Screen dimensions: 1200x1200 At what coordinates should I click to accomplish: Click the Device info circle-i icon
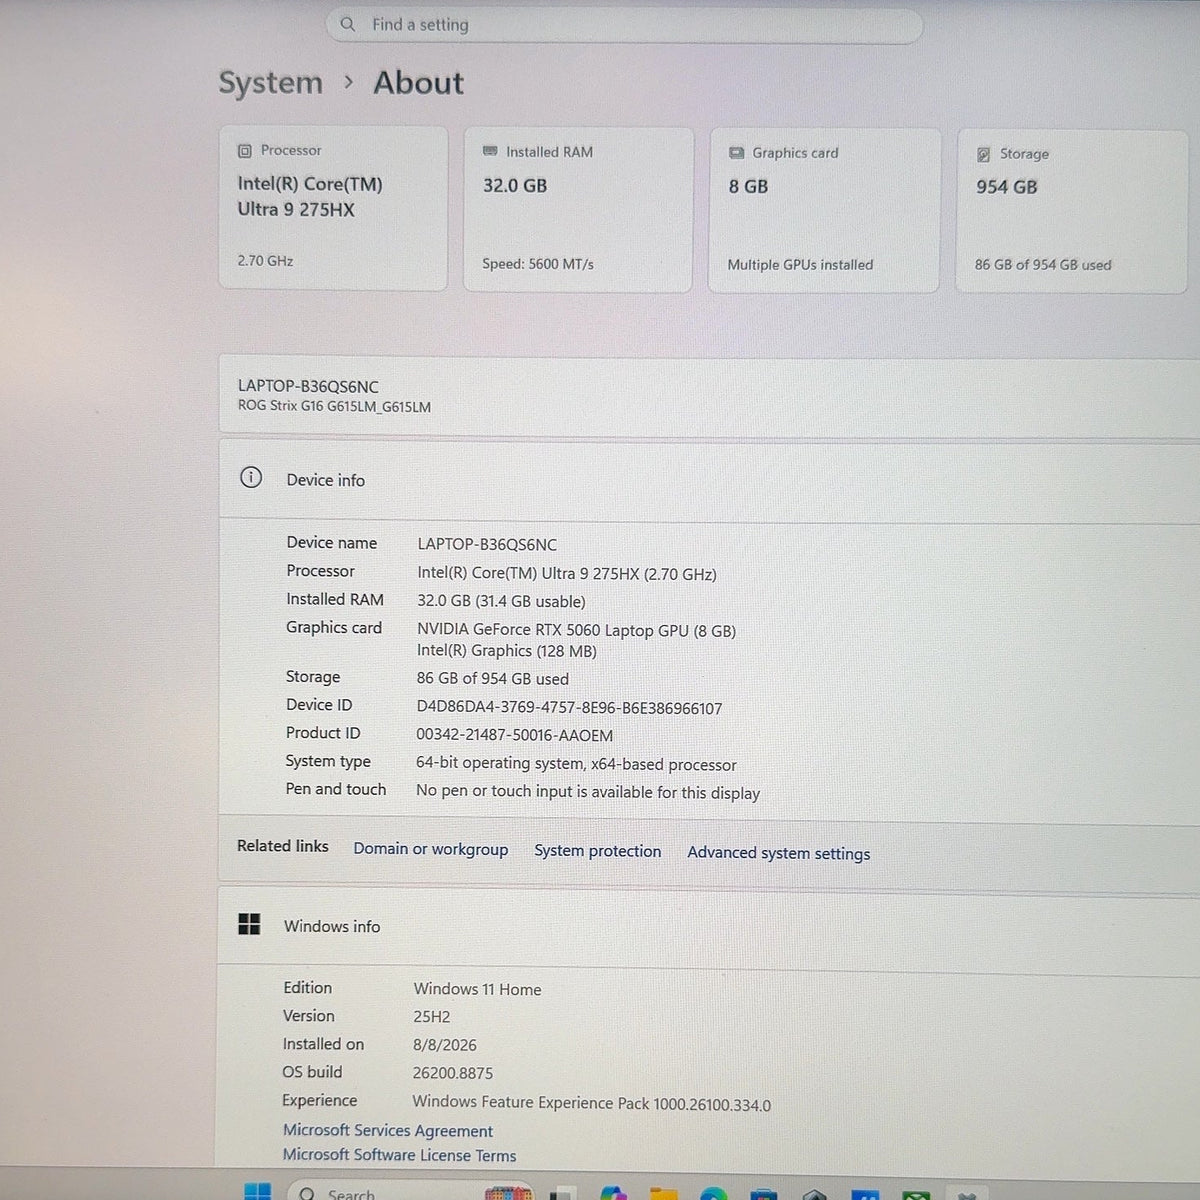(251, 478)
